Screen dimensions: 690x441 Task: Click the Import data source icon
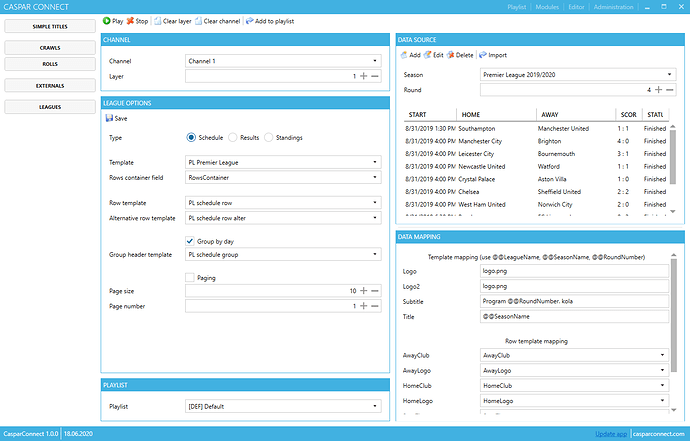tap(483, 55)
